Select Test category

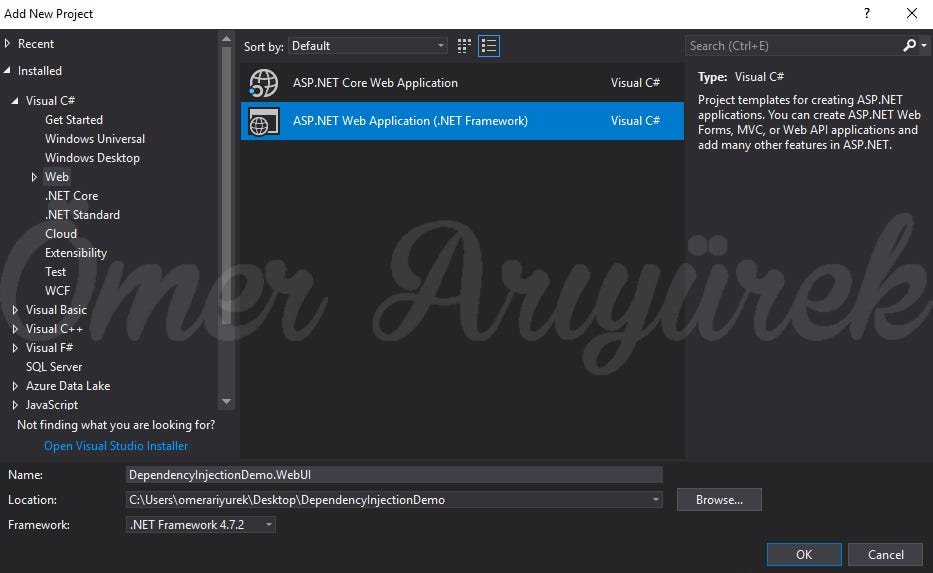(x=55, y=272)
